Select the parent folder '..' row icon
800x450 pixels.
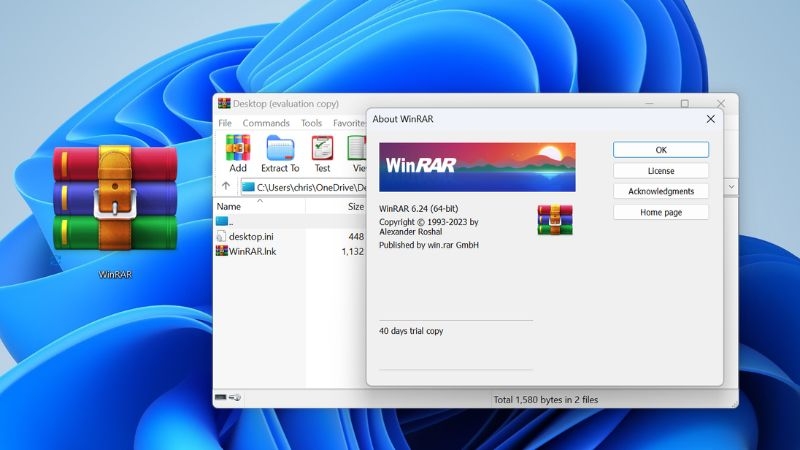coord(222,221)
